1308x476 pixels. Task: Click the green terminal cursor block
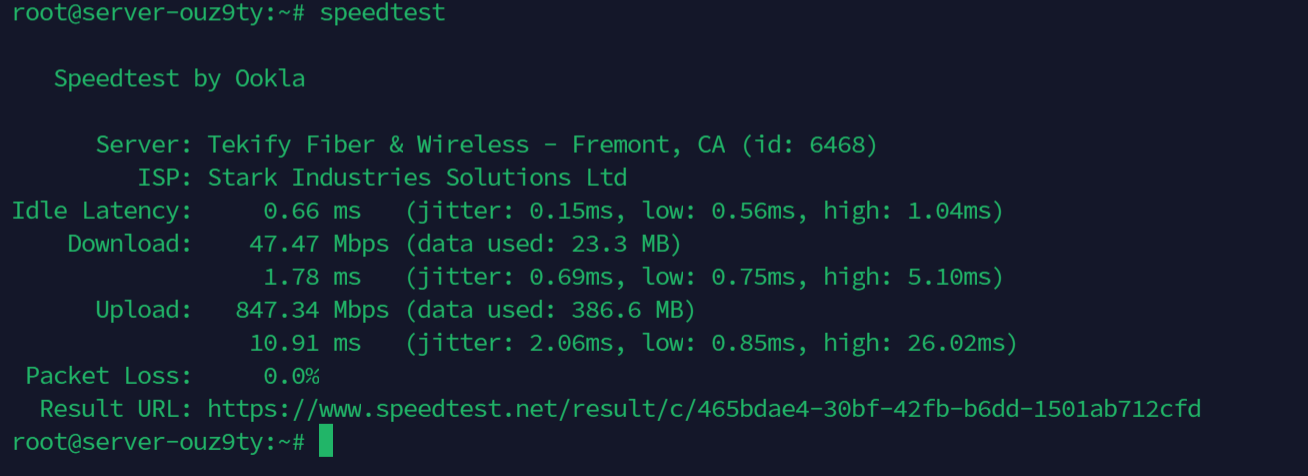tap(326, 441)
